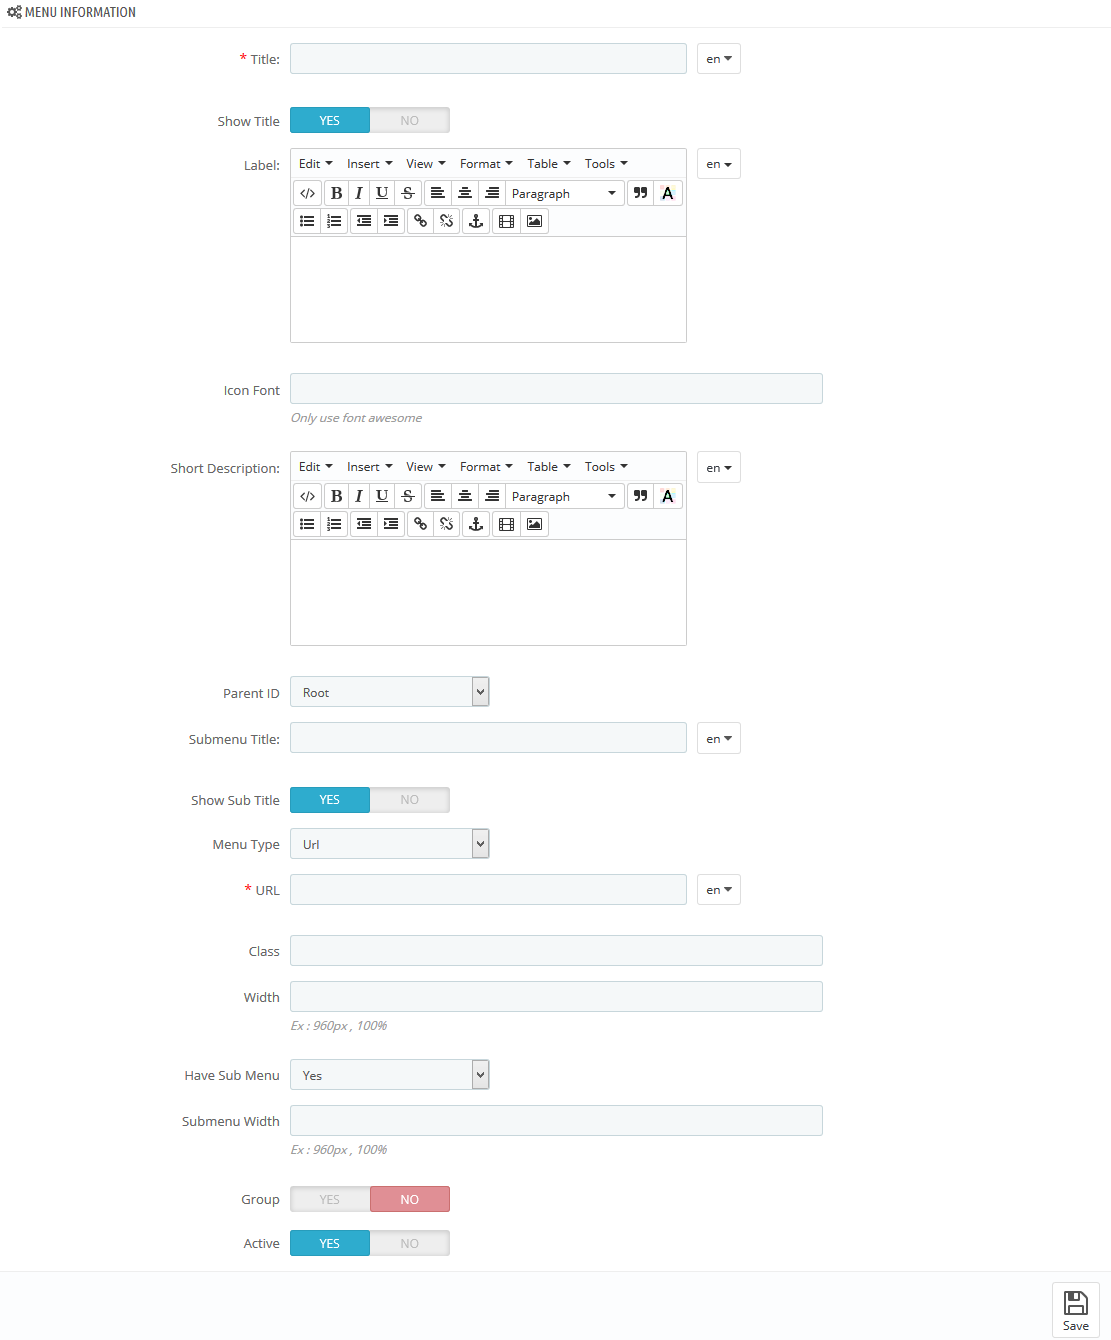Viewport: 1111px width, 1340px height.
Task: Switch Group option to YES
Action: tap(330, 1199)
